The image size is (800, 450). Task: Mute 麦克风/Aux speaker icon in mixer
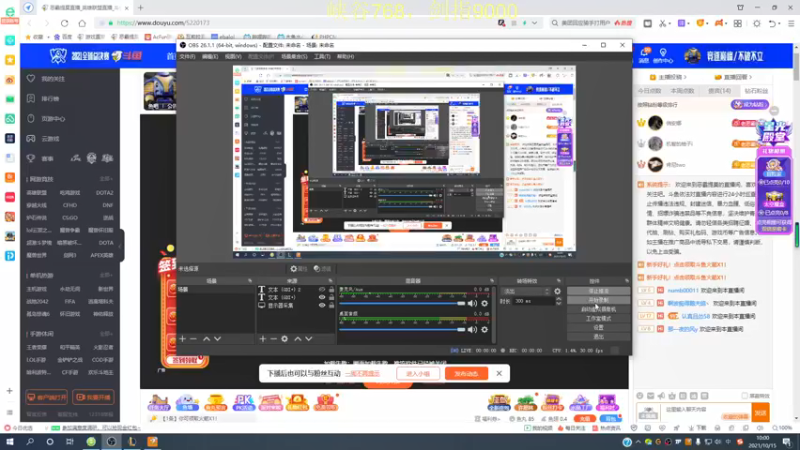coord(472,304)
